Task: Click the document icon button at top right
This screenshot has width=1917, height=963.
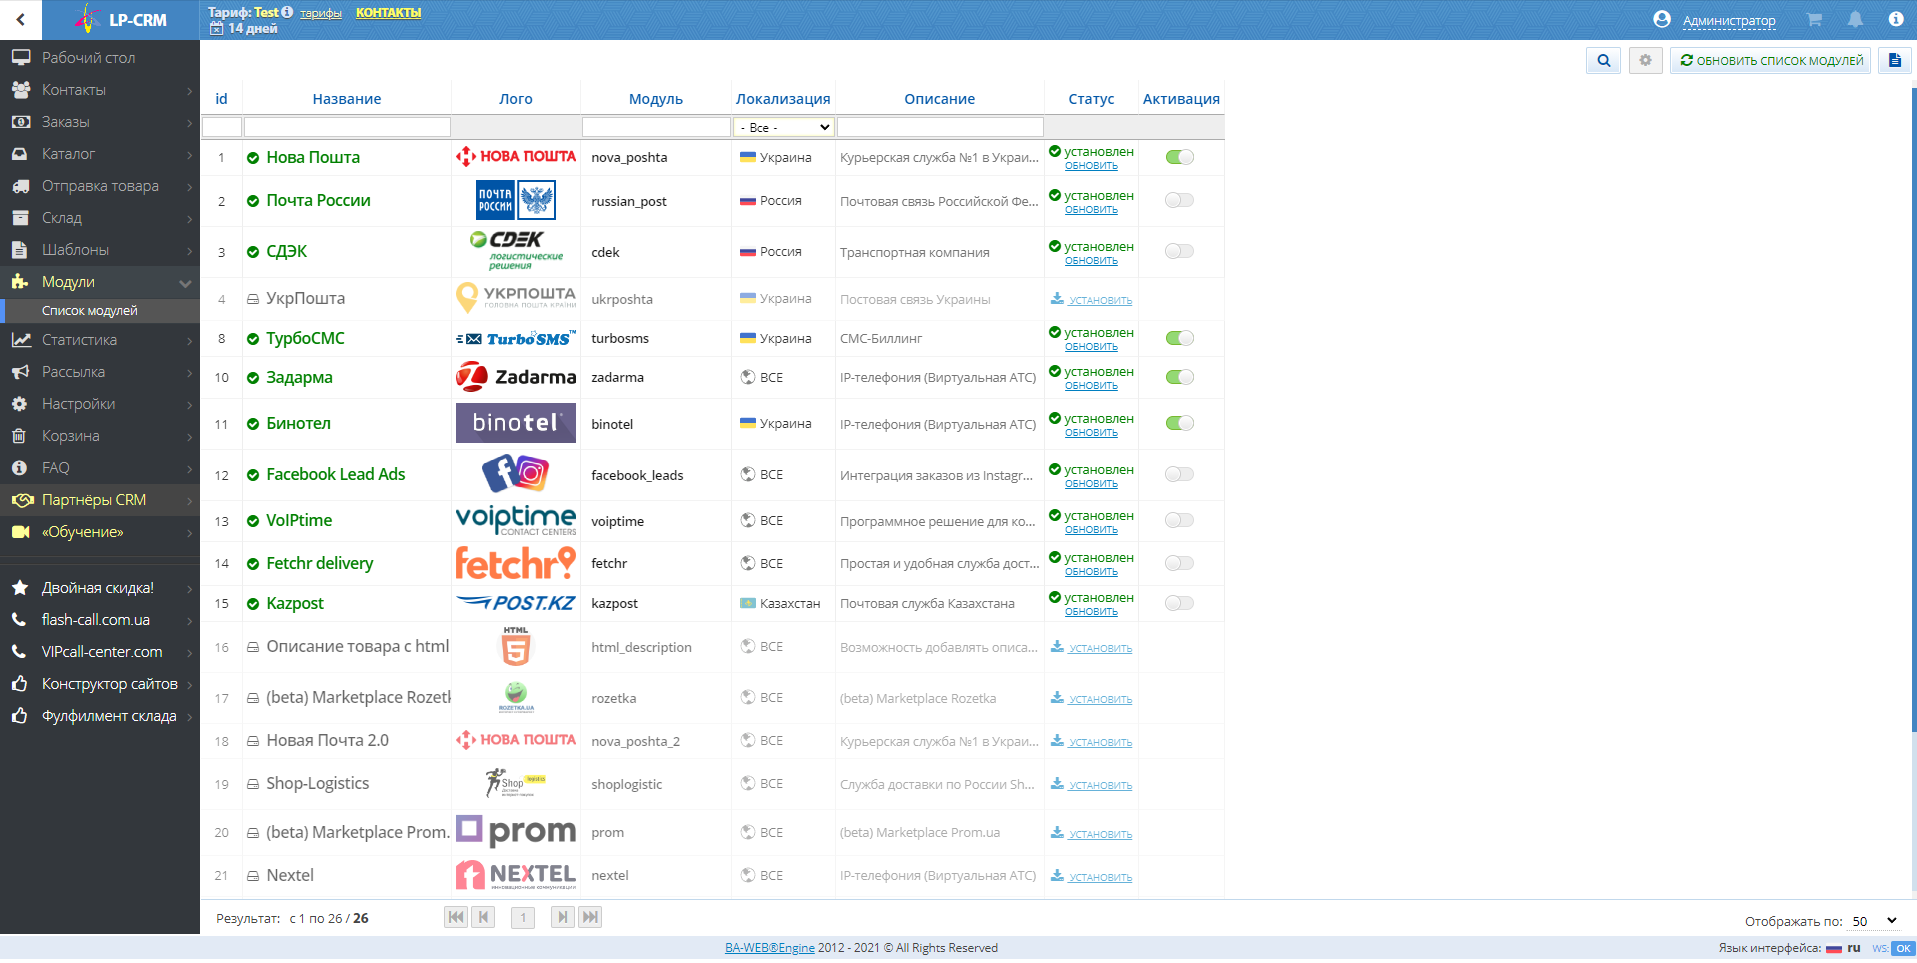Action: [x=1894, y=61]
